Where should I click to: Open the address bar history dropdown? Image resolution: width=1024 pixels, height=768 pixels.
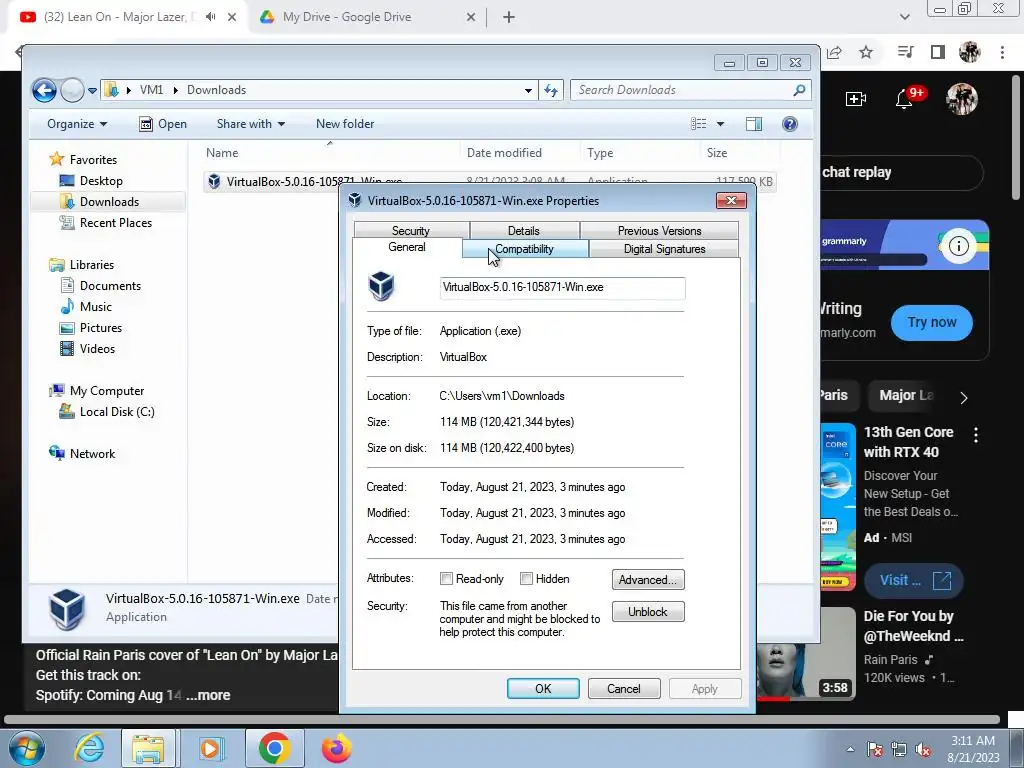point(528,91)
